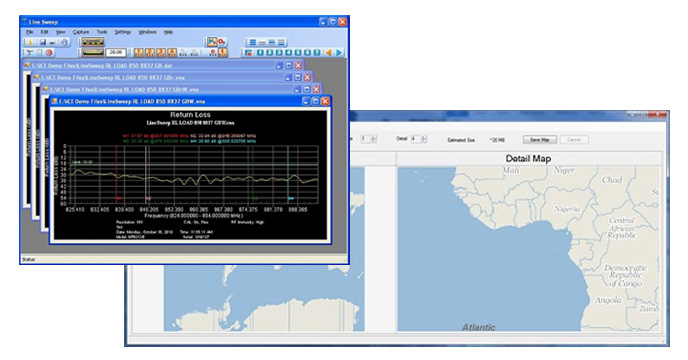Screen dimensions: 688x360
Task: Open the Tools menu
Action: pyautogui.click(x=102, y=32)
